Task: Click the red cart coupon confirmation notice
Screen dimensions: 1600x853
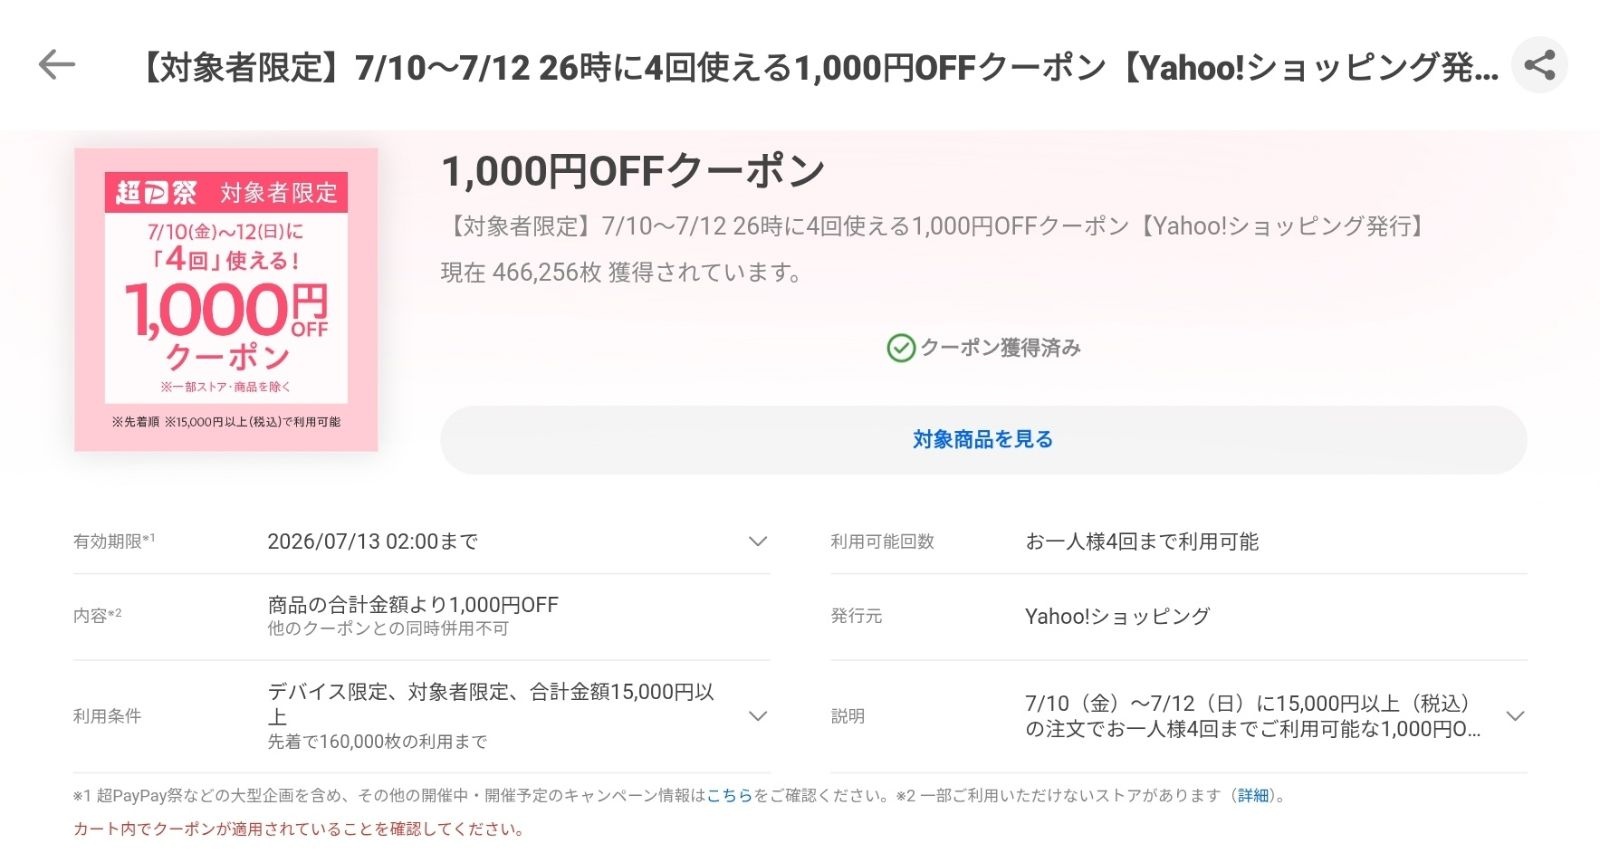Action: click(x=298, y=829)
